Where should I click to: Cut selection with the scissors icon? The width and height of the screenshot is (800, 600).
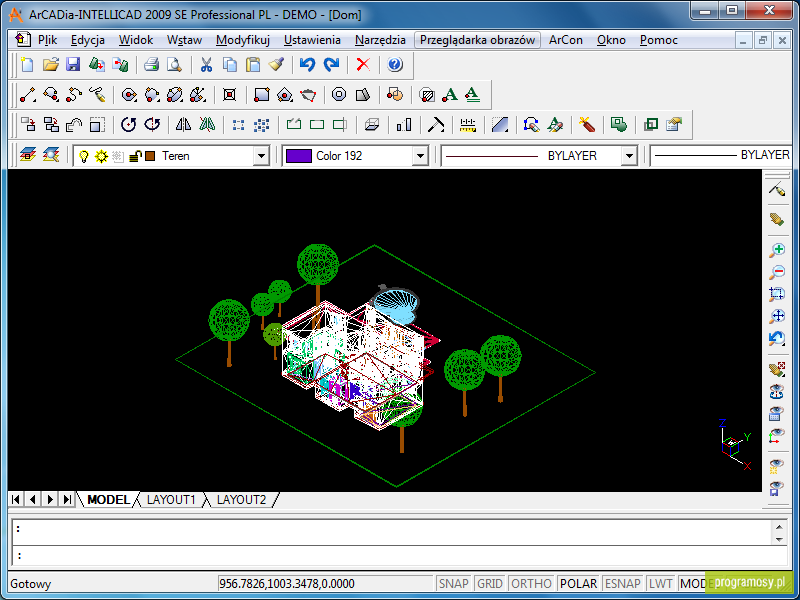(x=206, y=64)
